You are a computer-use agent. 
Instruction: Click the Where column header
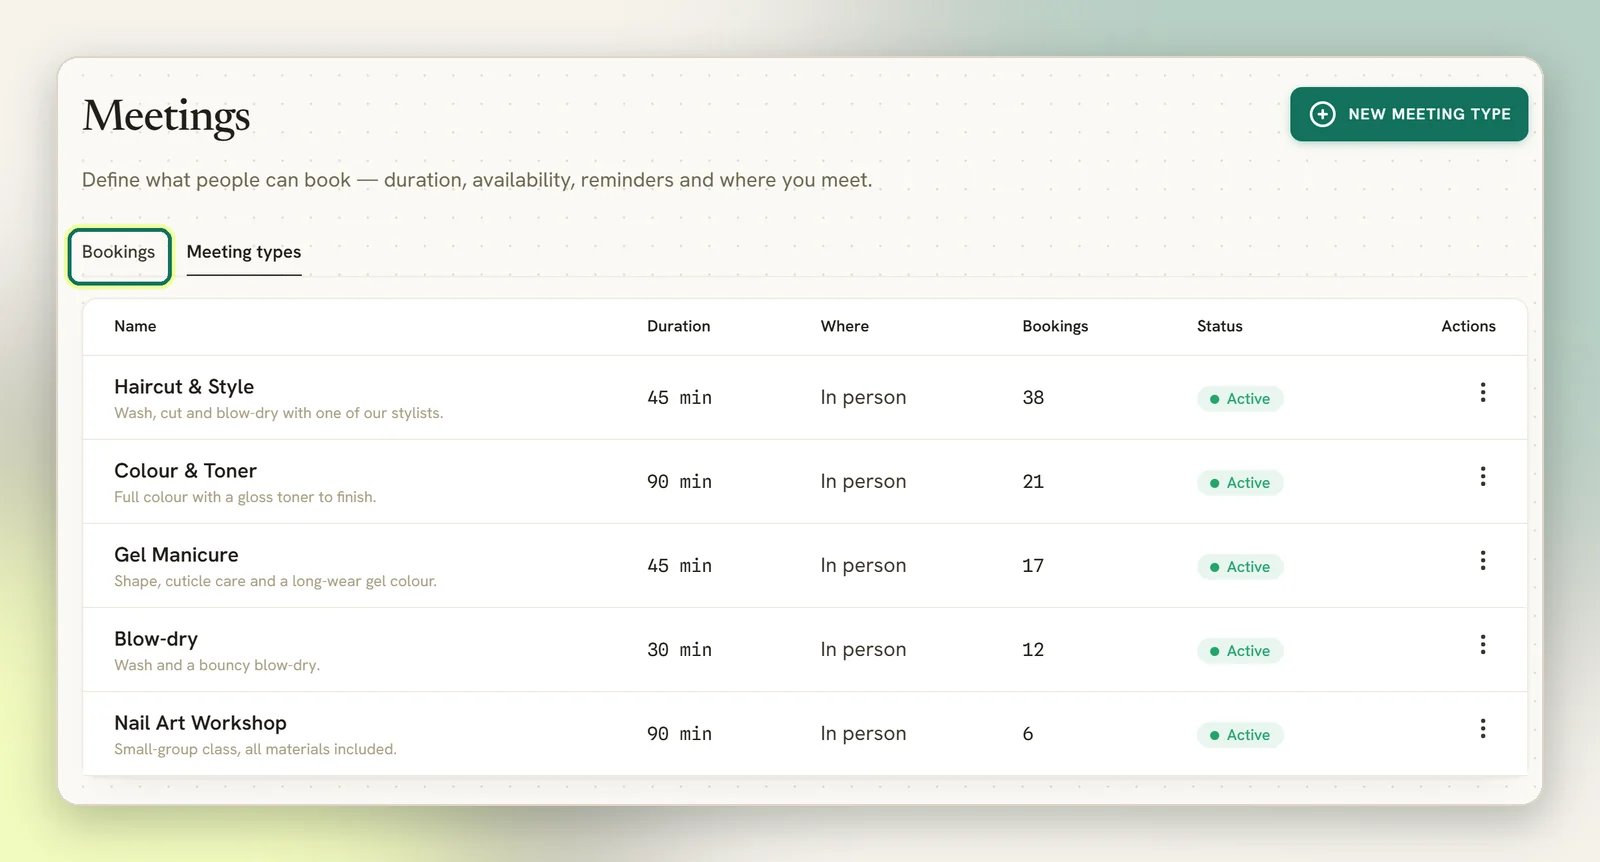click(x=845, y=326)
